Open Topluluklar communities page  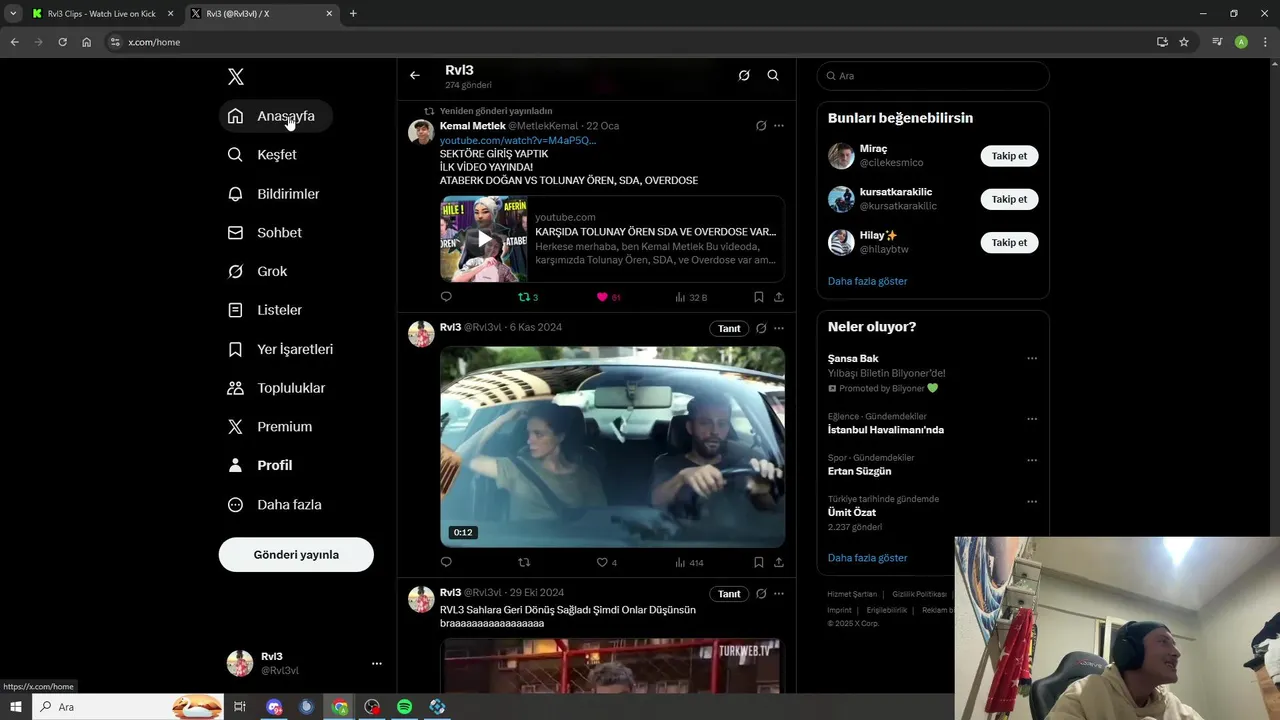277,388
